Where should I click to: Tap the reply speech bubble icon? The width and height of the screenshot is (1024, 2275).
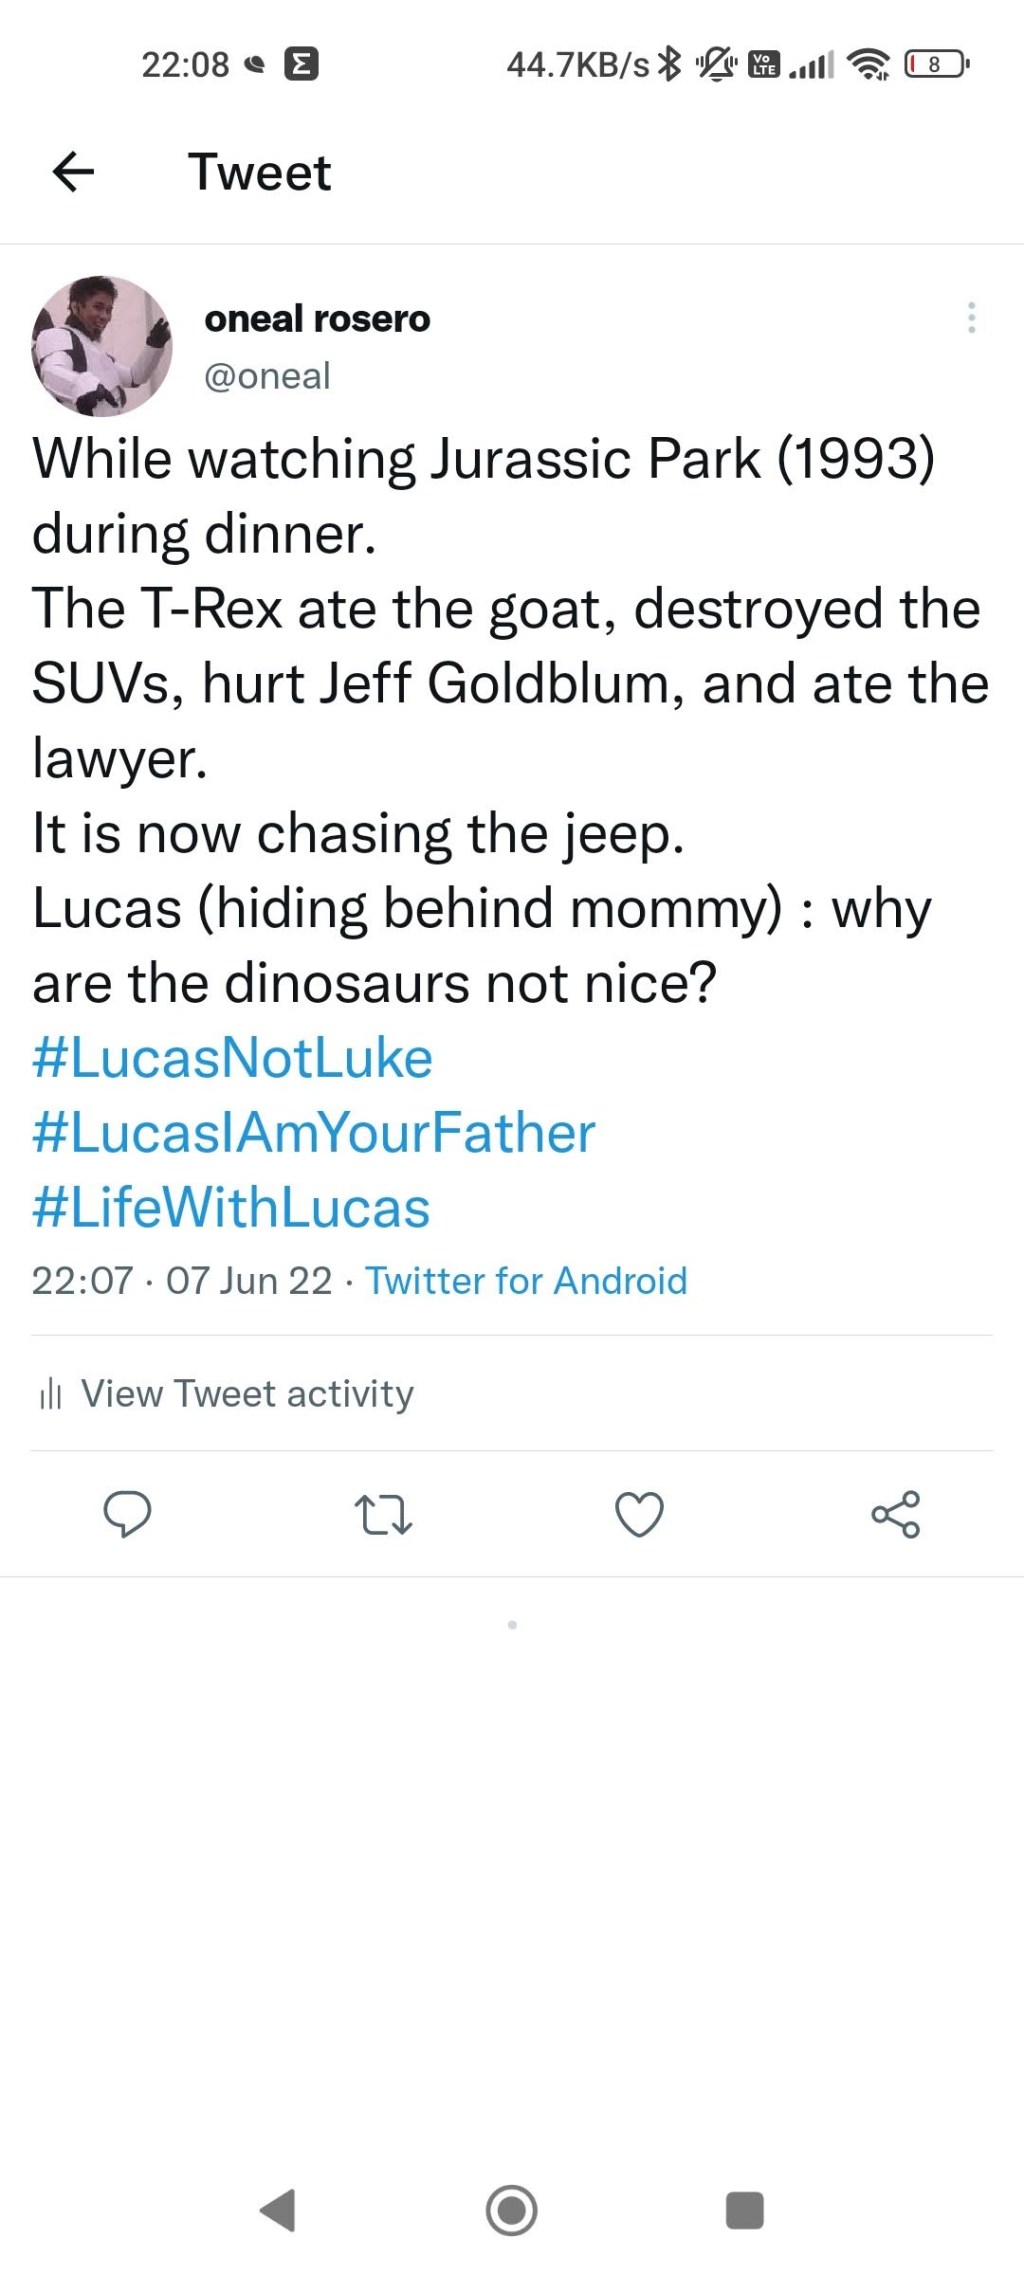click(x=127, y=1513)
